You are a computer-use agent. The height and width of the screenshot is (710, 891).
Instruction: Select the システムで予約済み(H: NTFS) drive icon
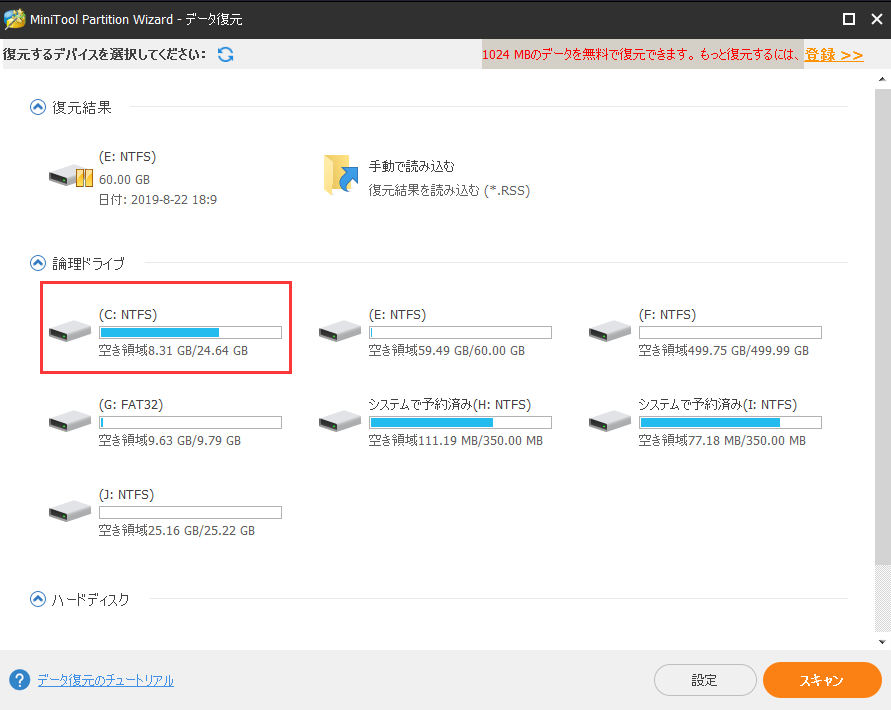(339, 418)
